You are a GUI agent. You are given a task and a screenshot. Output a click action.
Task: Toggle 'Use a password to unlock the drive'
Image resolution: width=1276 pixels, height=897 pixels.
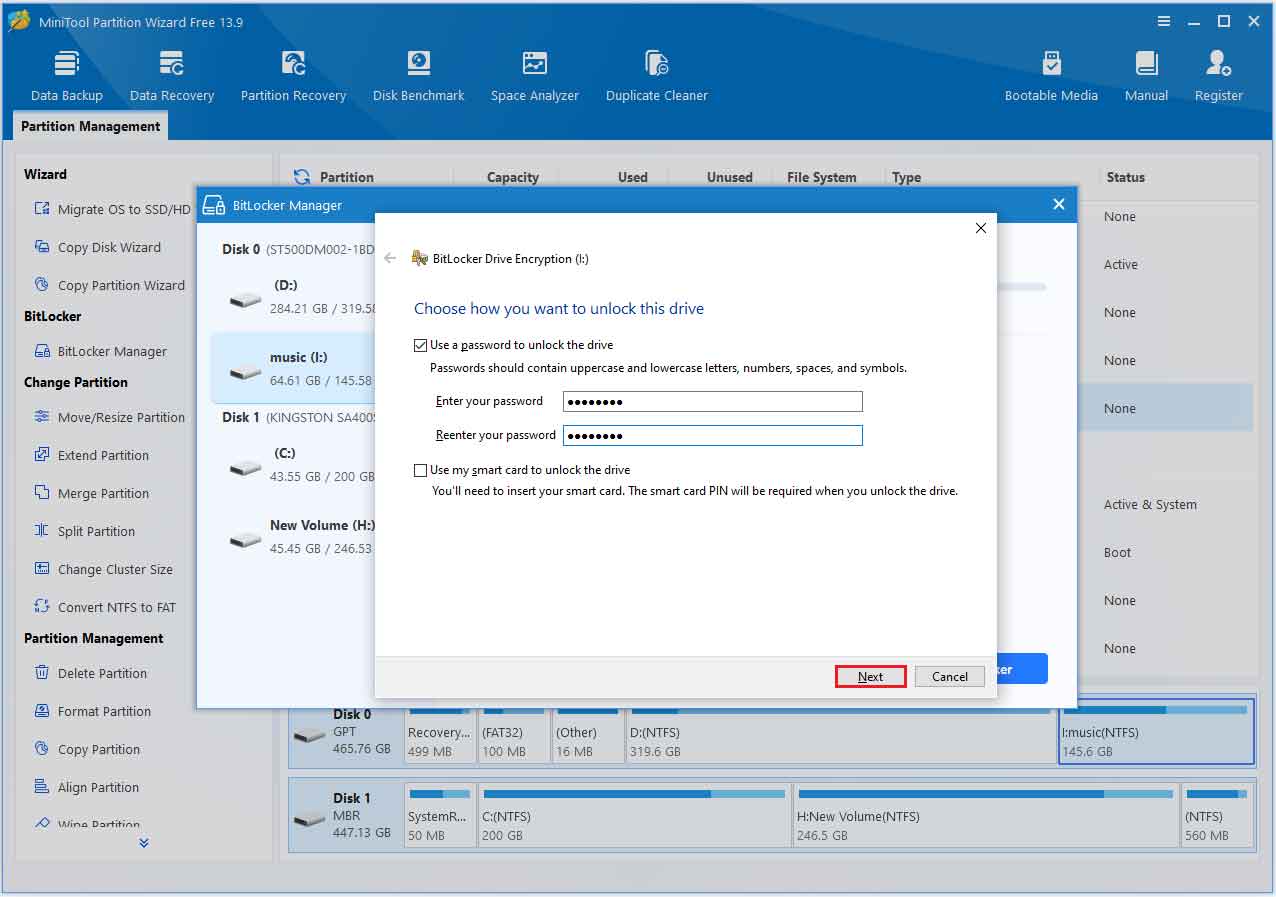[x=421, y=345]
